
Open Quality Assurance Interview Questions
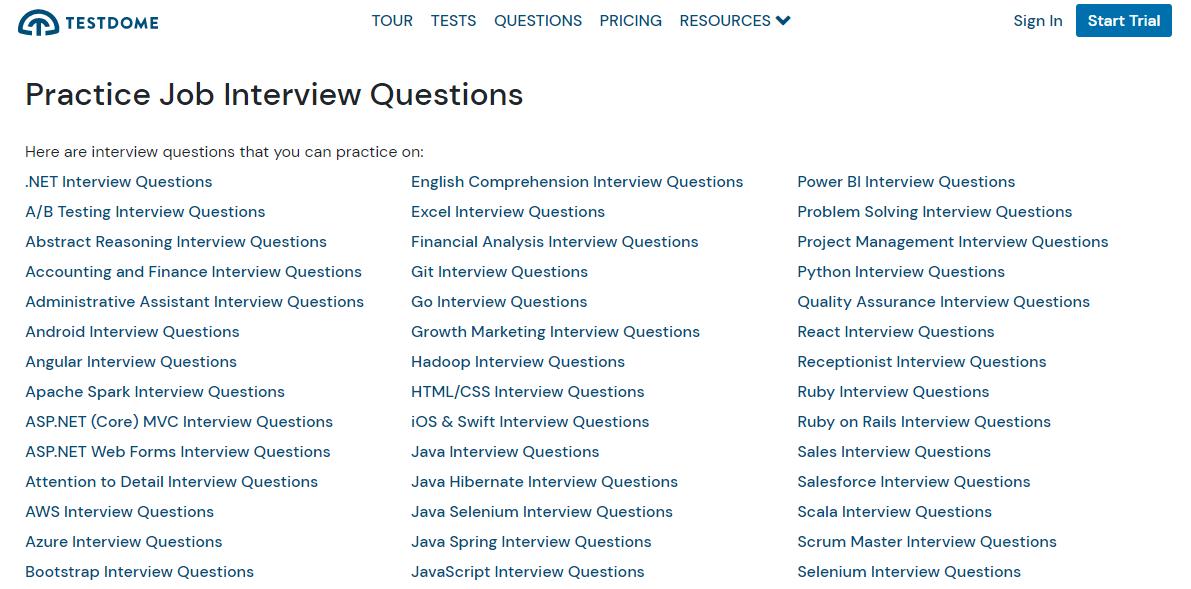tap(943, 302)
